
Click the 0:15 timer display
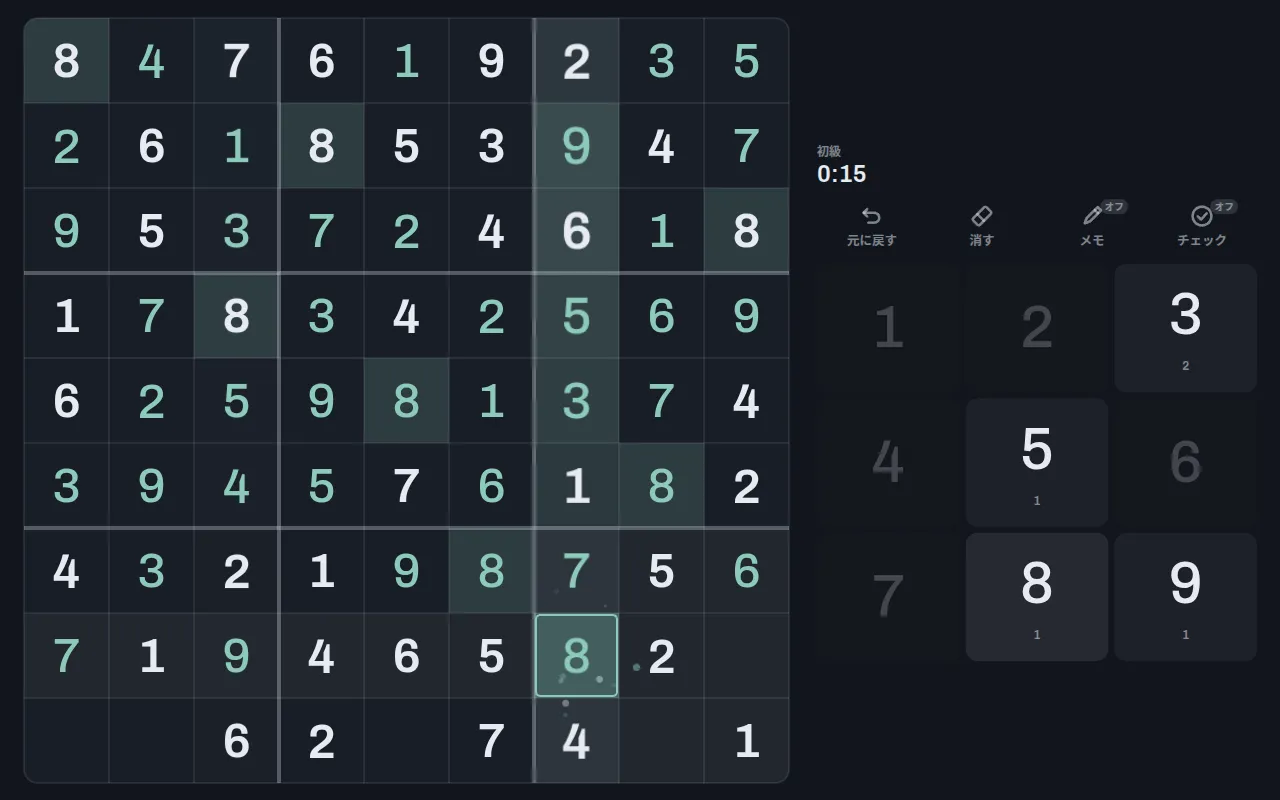click(x=841, y=174)
